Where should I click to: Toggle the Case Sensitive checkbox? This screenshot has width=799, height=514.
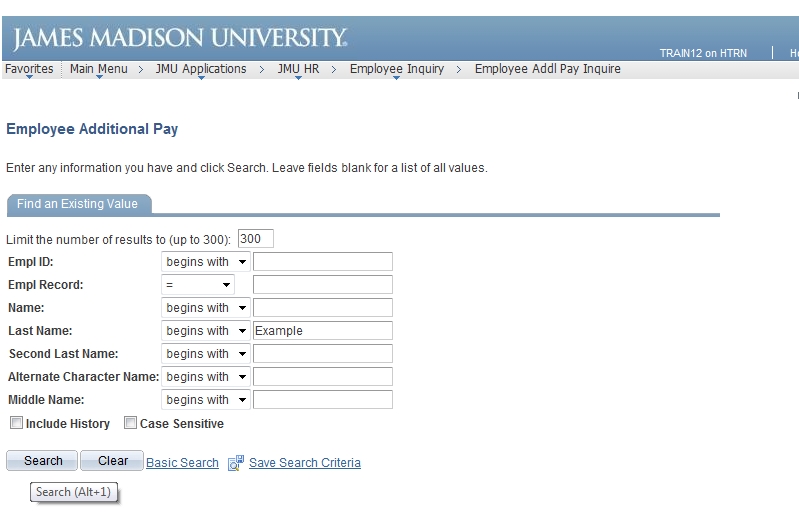click(x=130, y=423)
